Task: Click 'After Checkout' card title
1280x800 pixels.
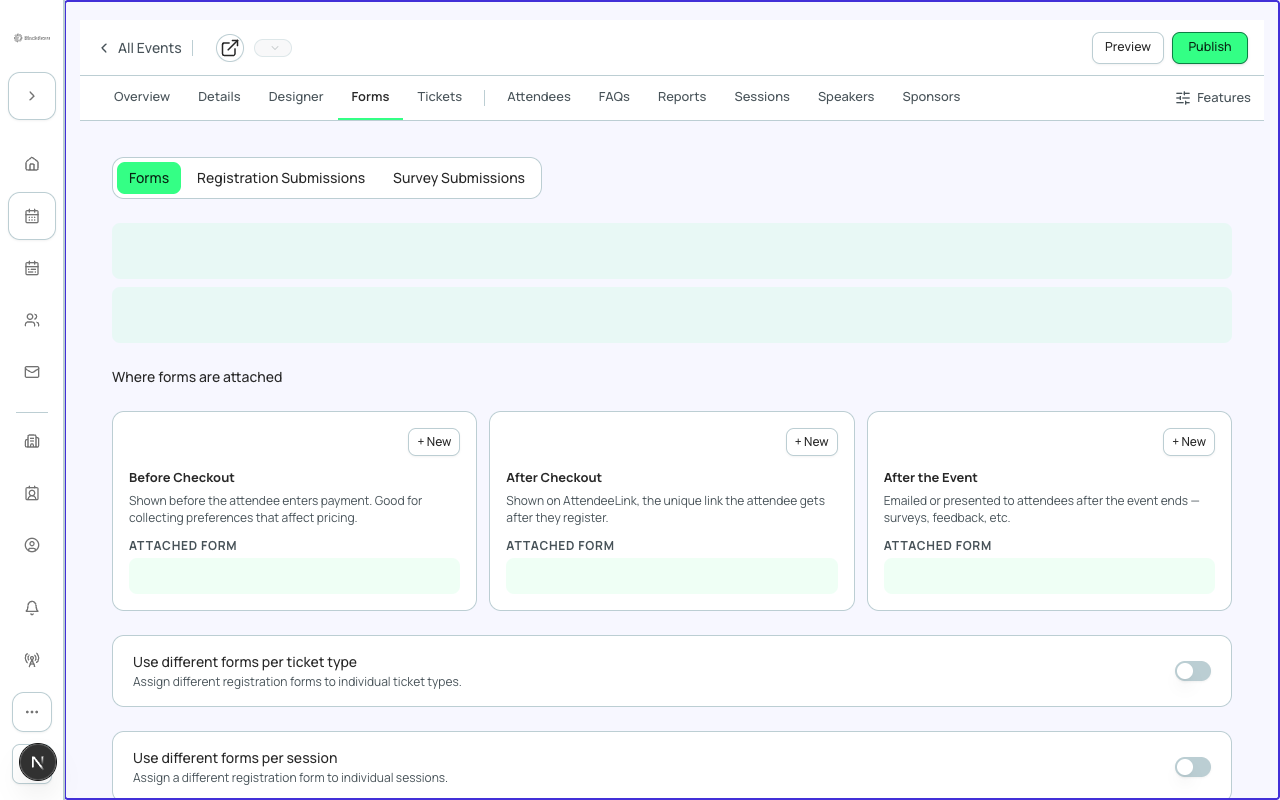Action: (x=554, y=478)
